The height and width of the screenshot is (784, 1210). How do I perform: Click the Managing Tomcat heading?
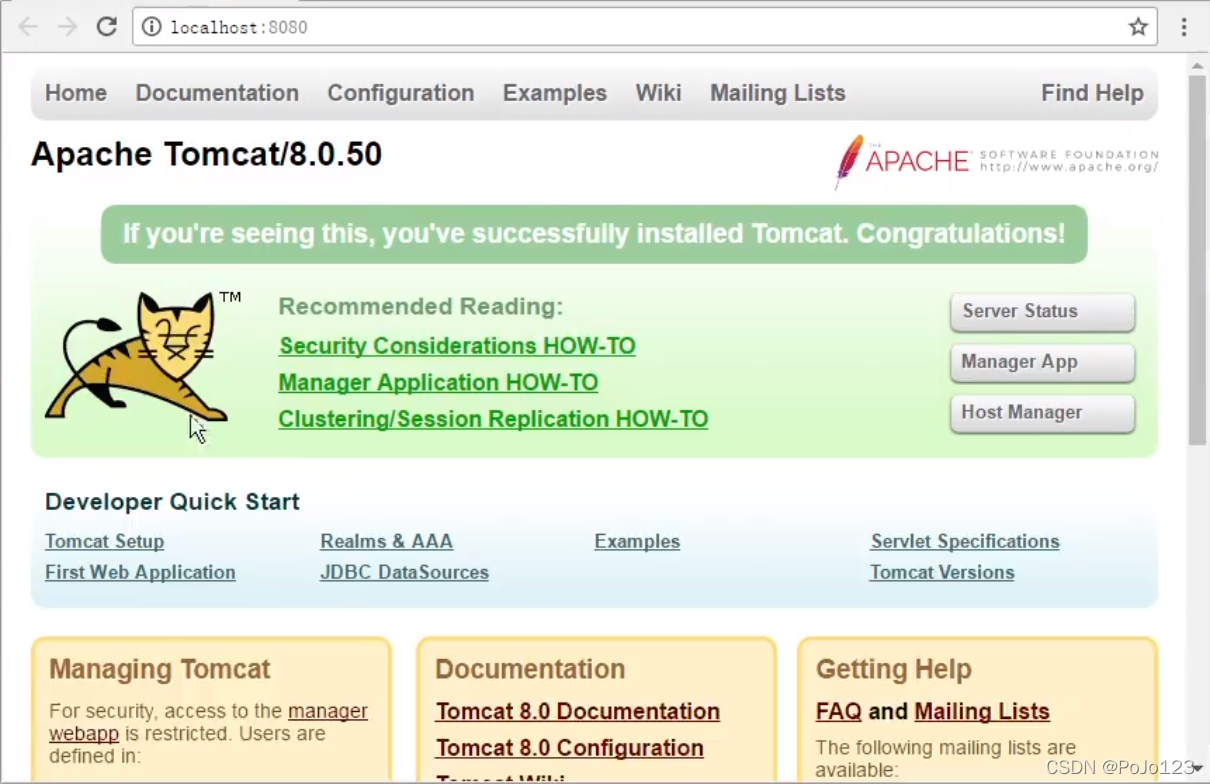pyautogui.click(x=160, y=669)
